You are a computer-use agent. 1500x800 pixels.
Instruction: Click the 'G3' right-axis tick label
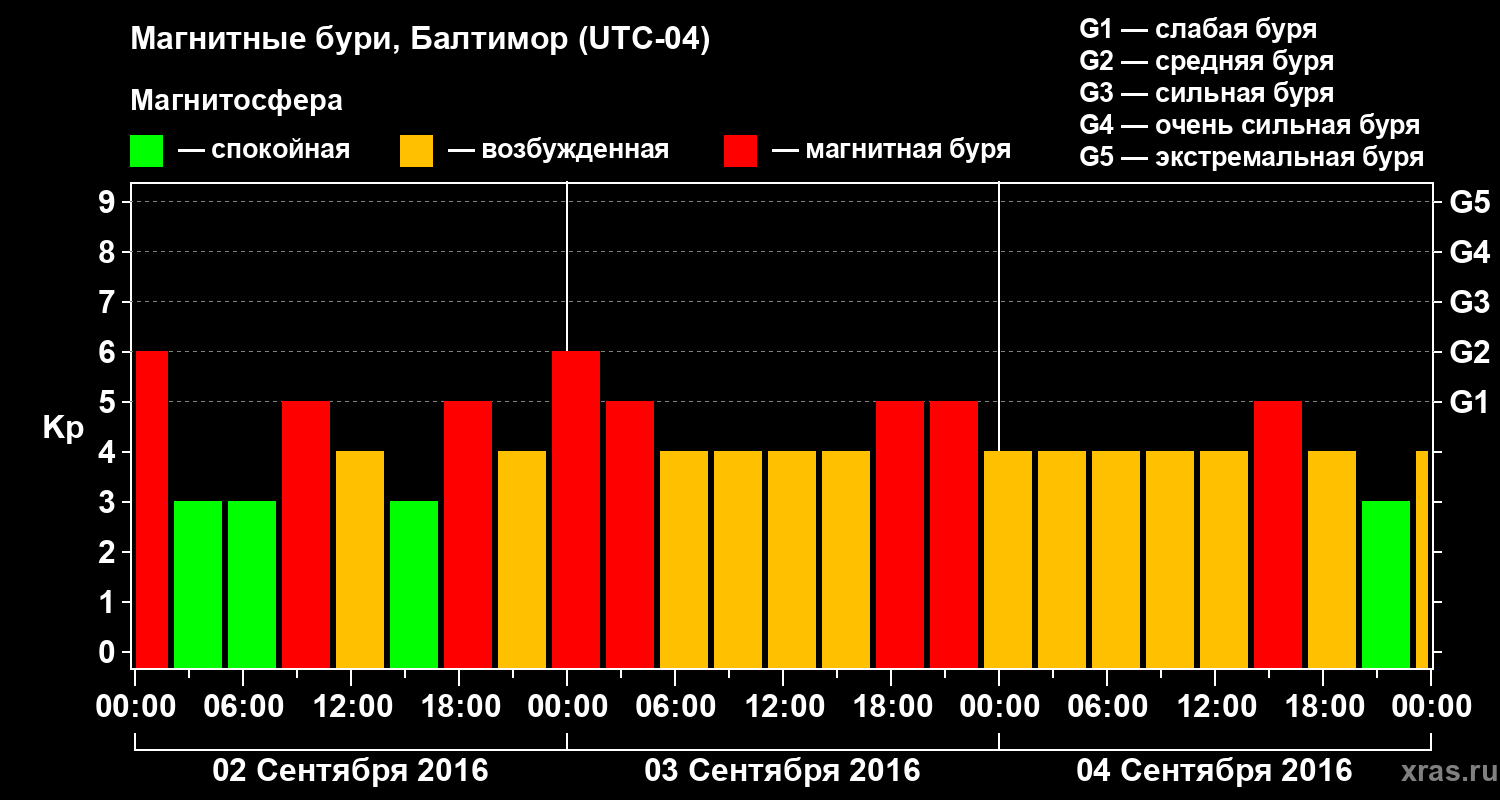(1469, 302)
